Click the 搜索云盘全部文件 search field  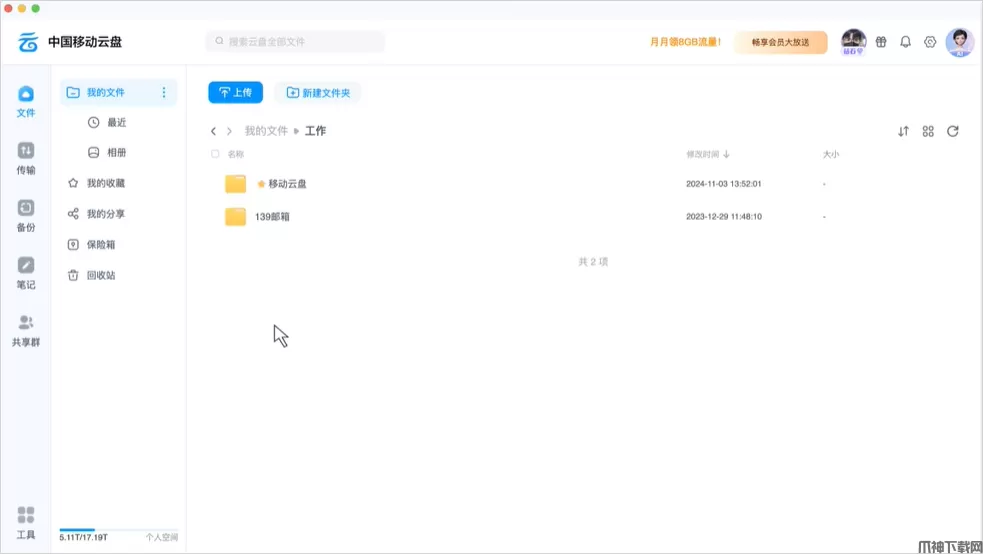[296, 42]
